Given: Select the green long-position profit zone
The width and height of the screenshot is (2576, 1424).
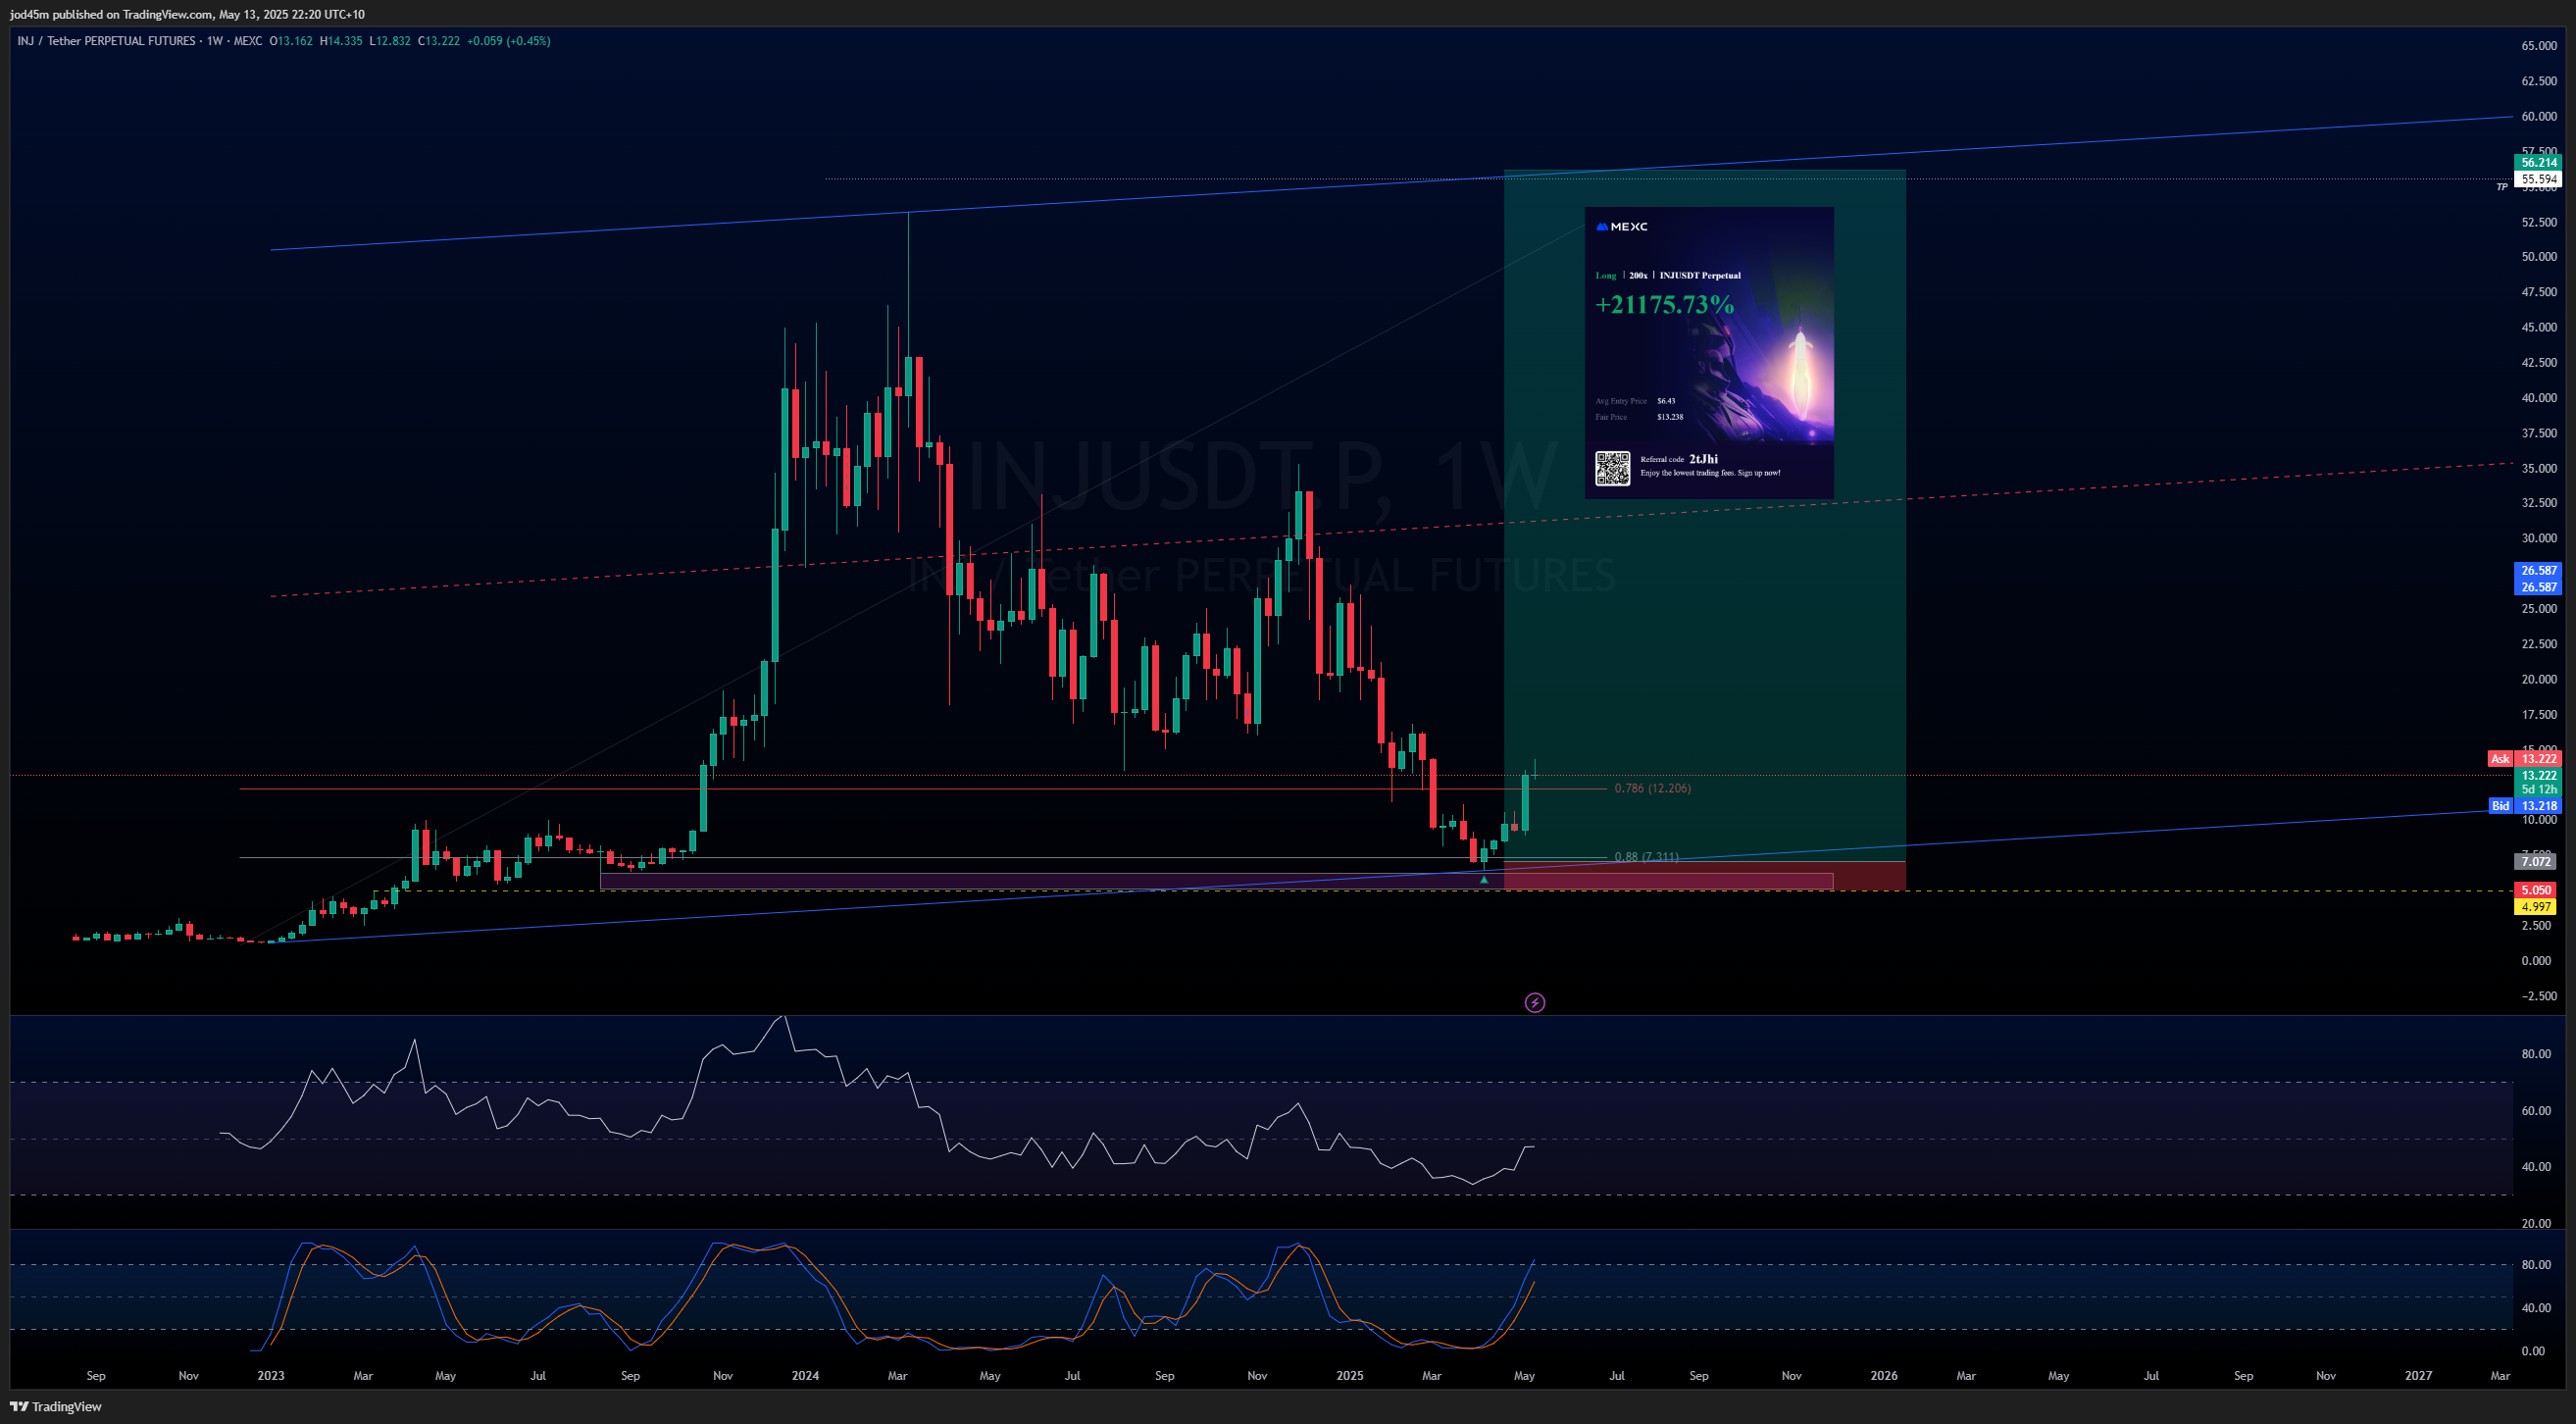Looking at the screenshot, I should [x=1704, y=516].
